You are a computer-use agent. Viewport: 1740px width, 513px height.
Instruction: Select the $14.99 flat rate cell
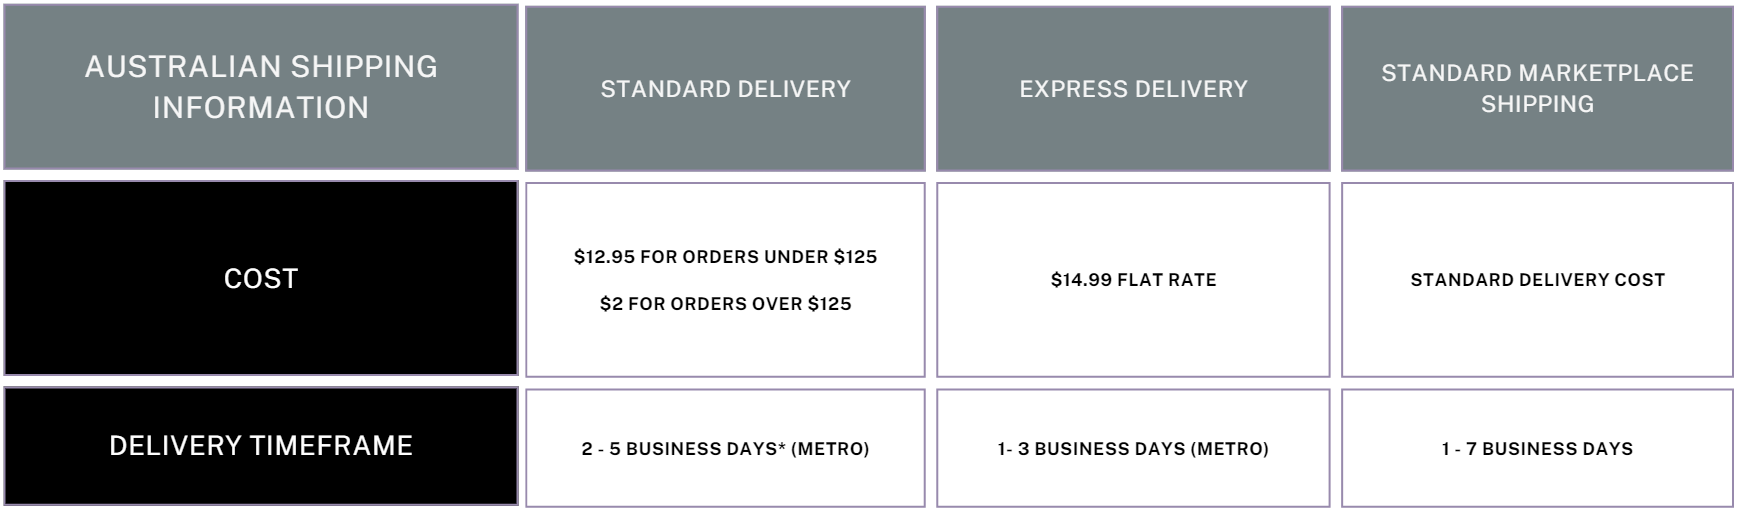[x=1133, y=280]
